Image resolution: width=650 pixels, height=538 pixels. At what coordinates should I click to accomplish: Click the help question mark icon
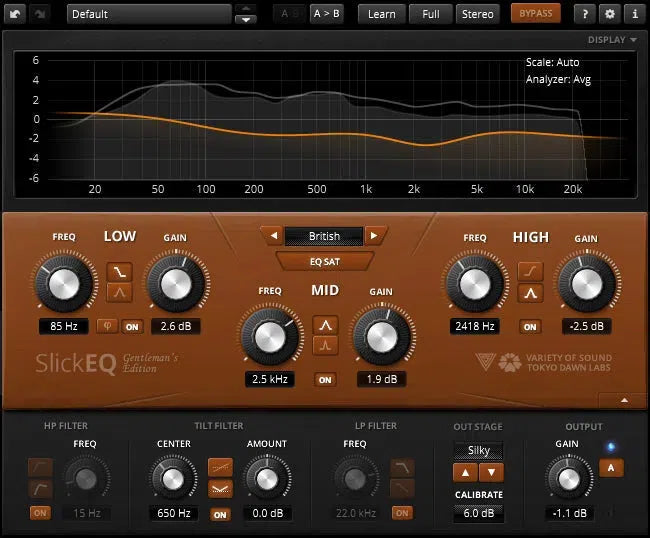tap(586, 14)
